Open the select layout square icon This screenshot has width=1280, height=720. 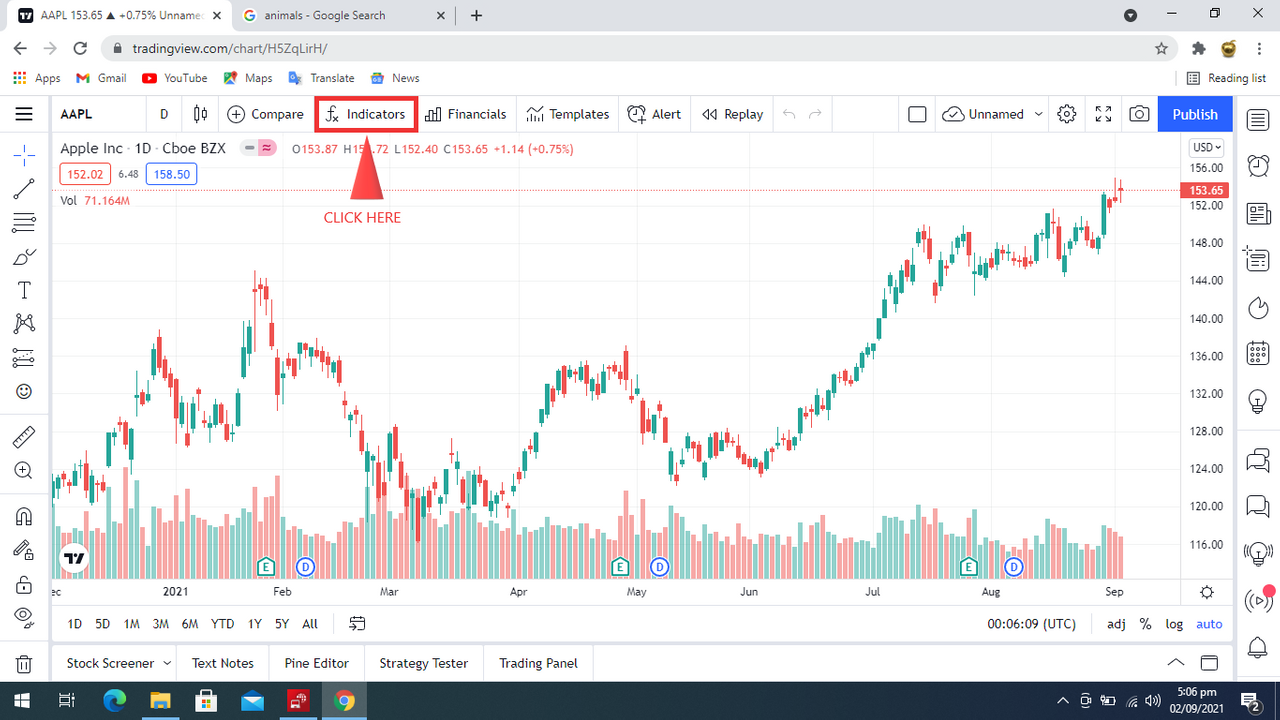click(917, 114)
